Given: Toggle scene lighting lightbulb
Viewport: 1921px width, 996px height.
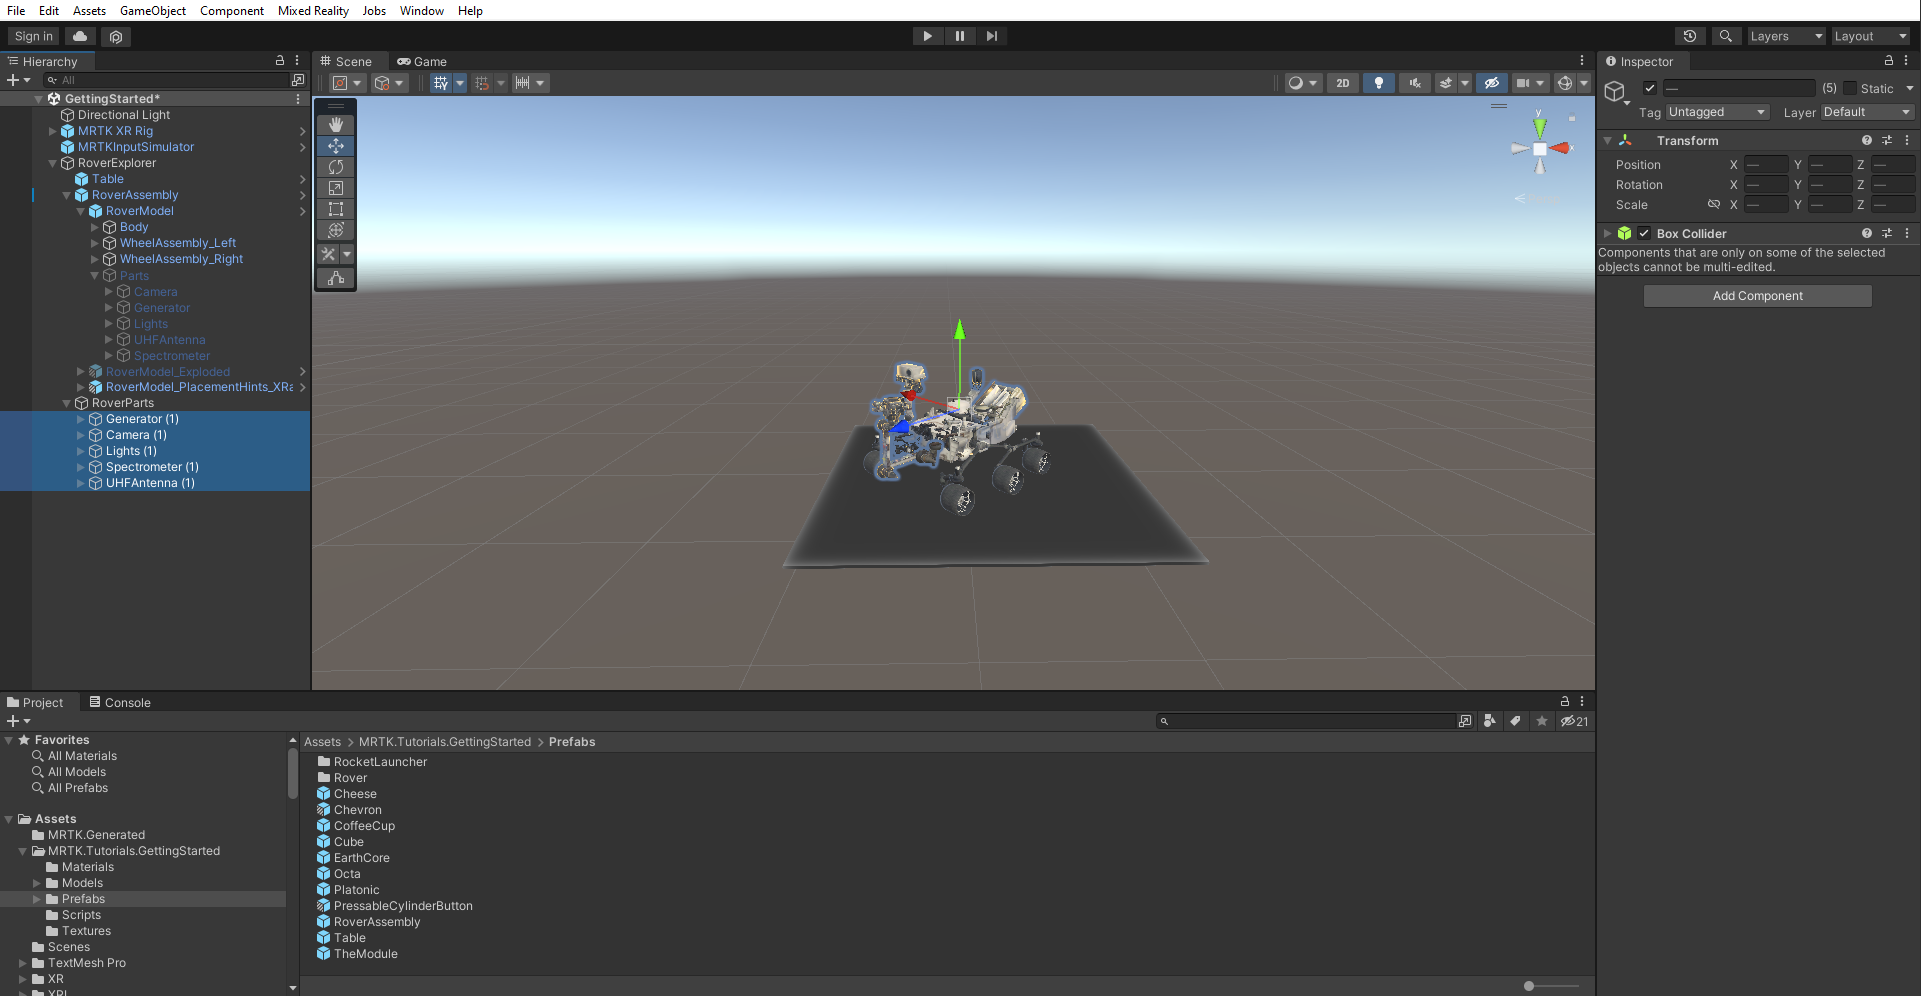Looking at the screenshot, I should pyautogui.click(x=1379, y=83).
